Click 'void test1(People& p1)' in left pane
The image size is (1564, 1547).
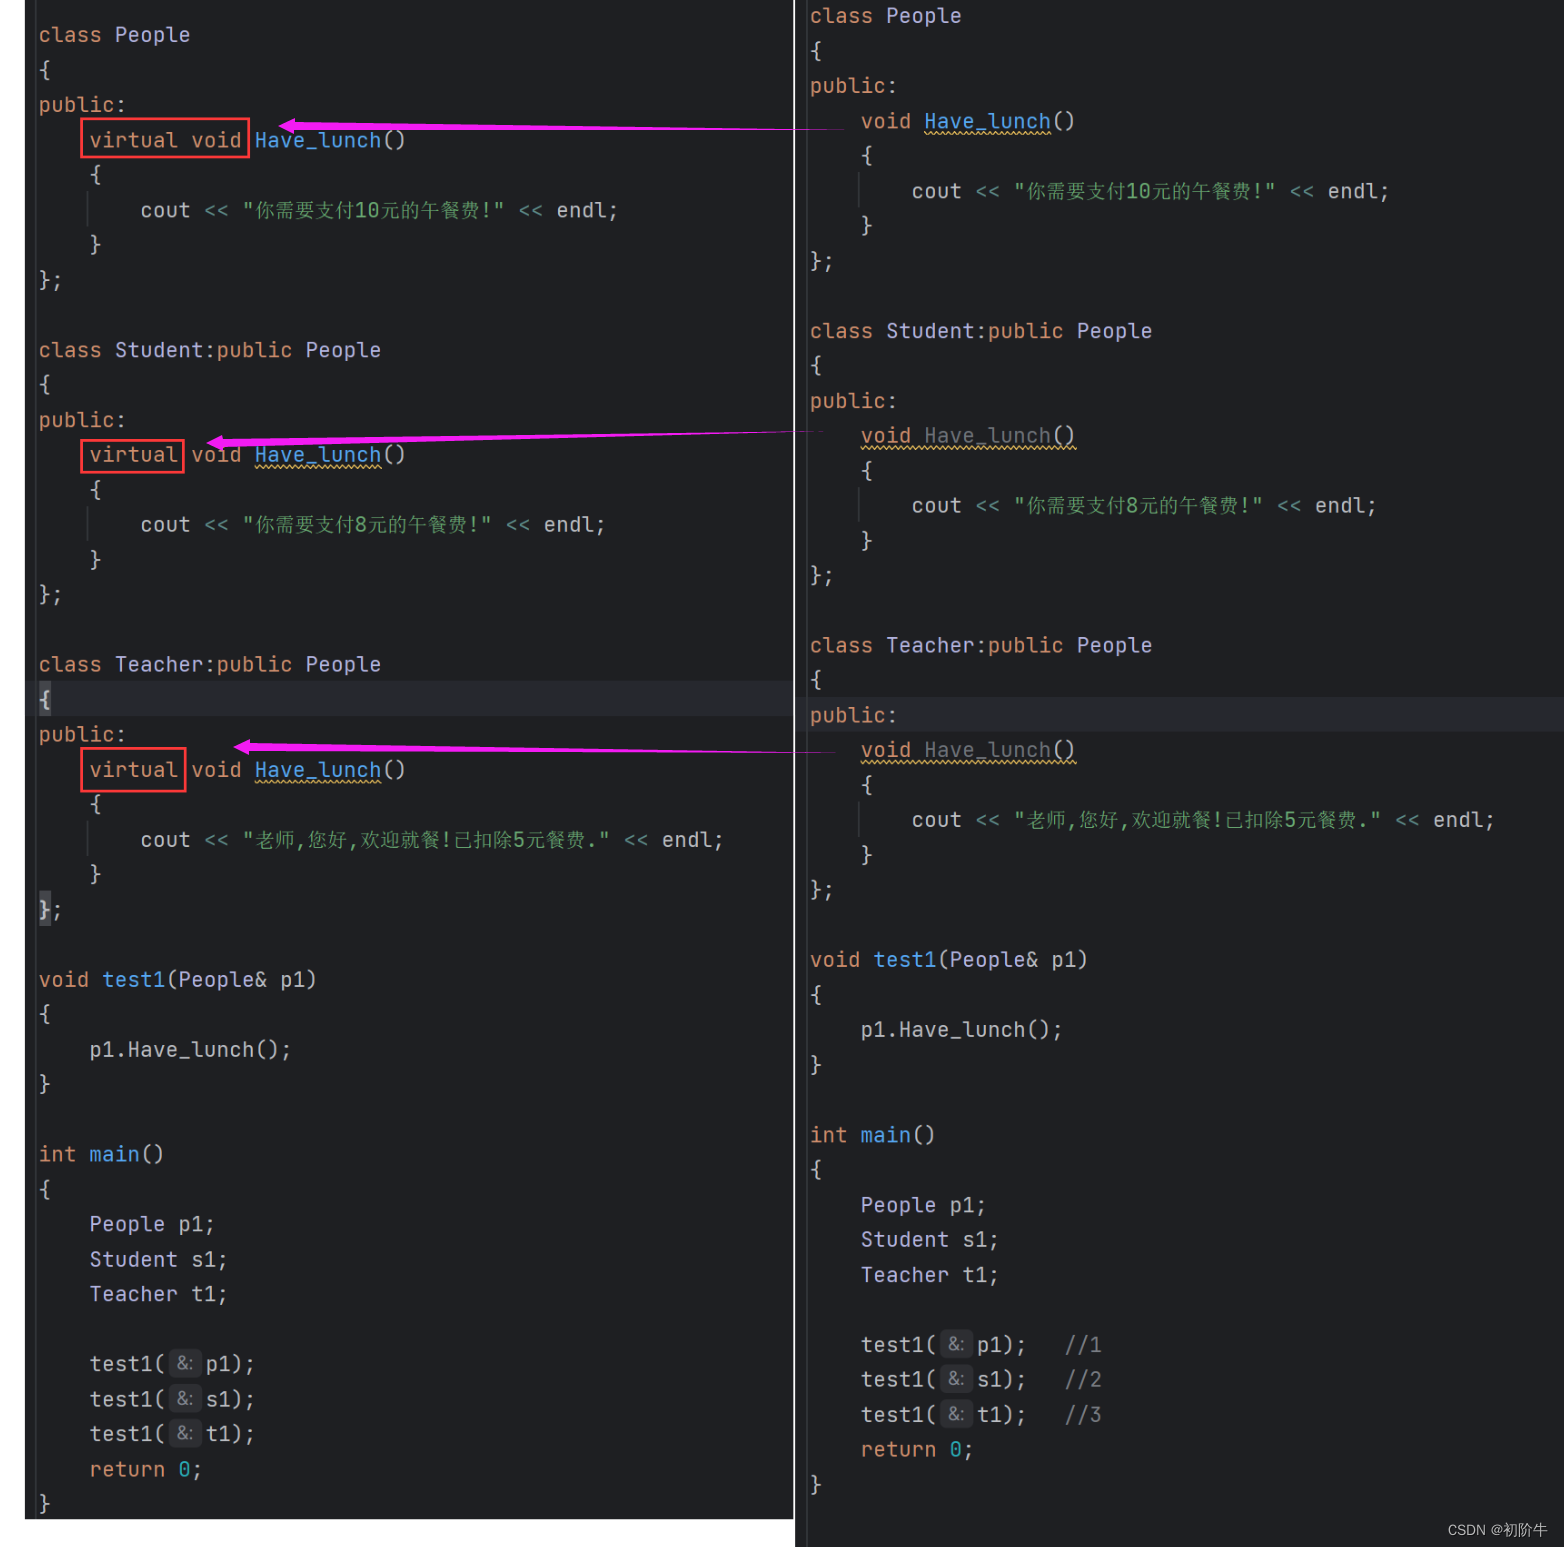(x=177, y=980)
